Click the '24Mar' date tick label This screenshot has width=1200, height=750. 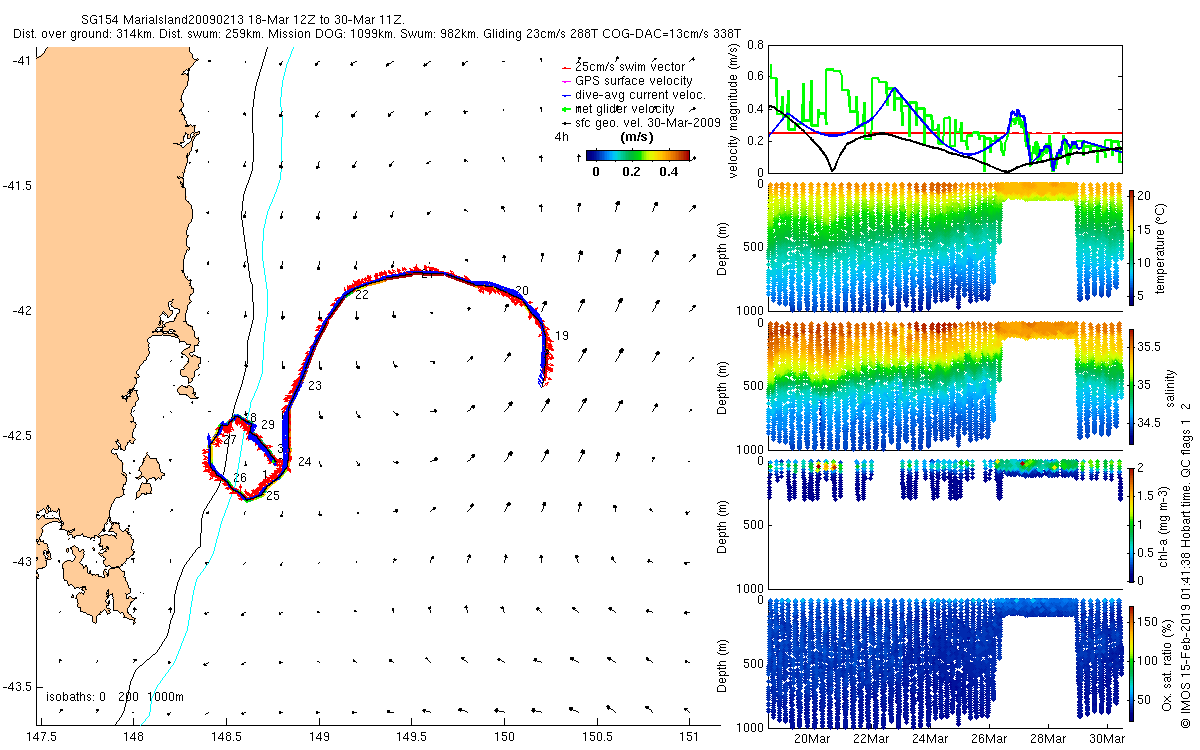coord(930,738)
